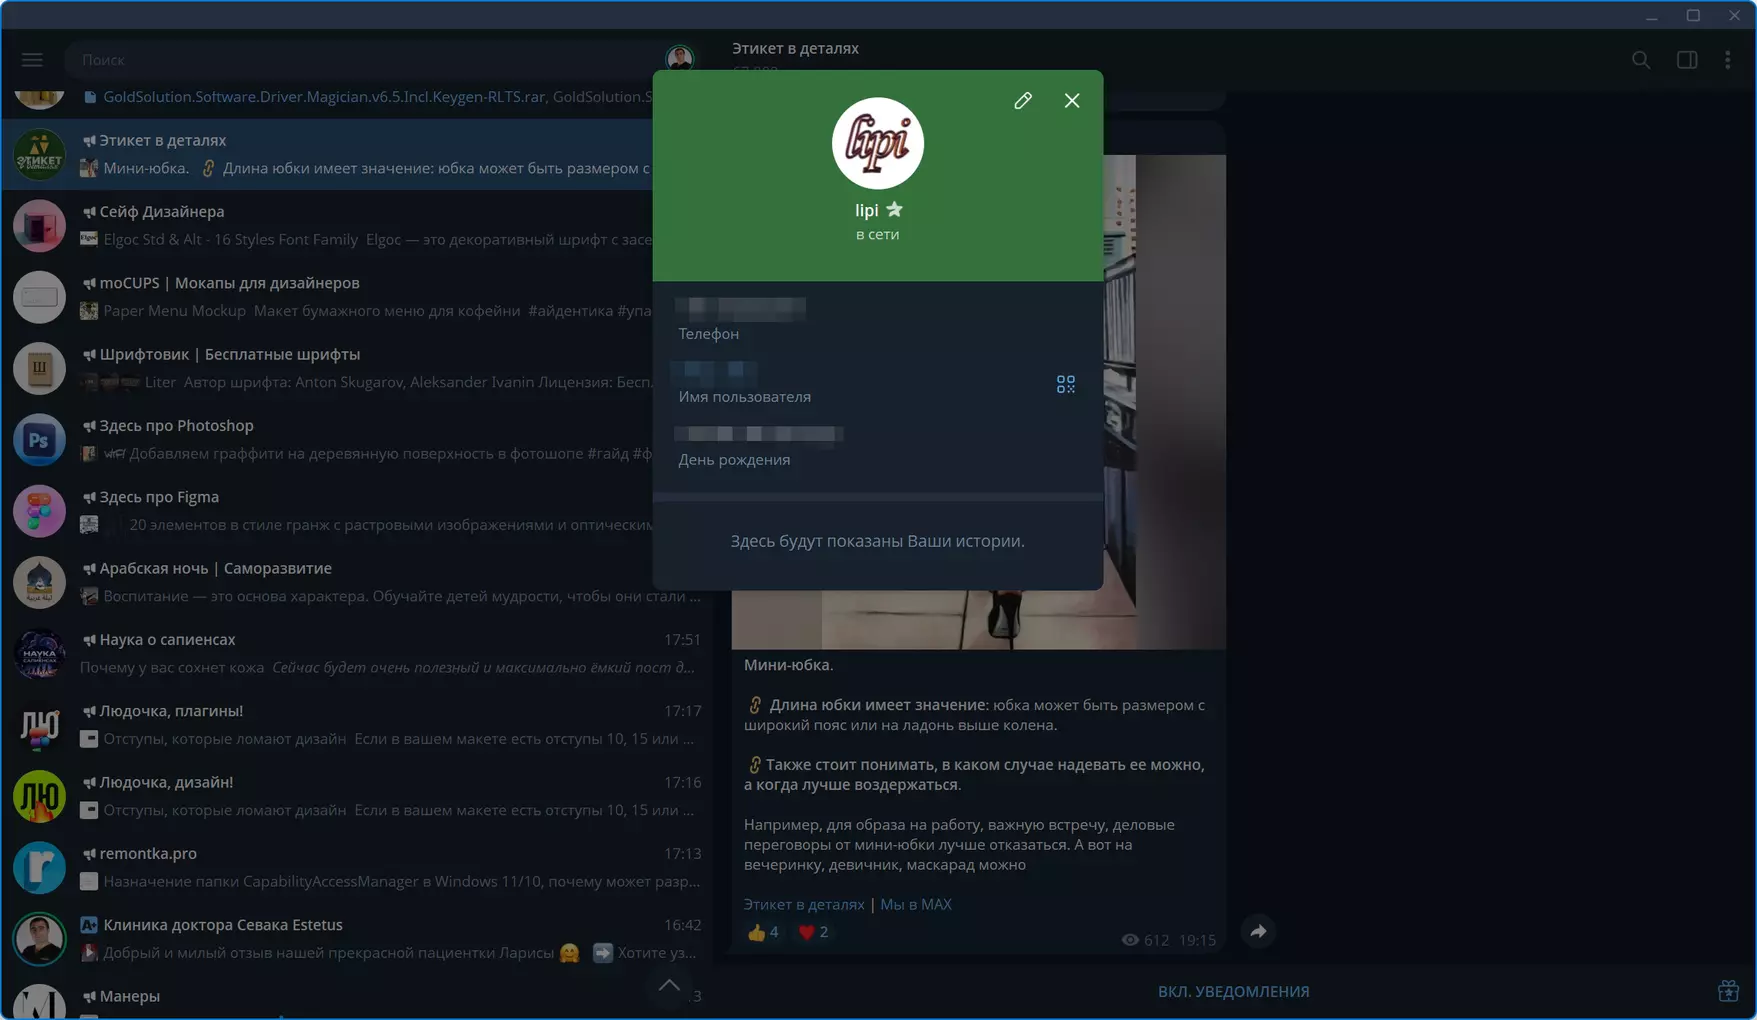
Task: Open the Этикет в деталях link
Action: (804, 904)
